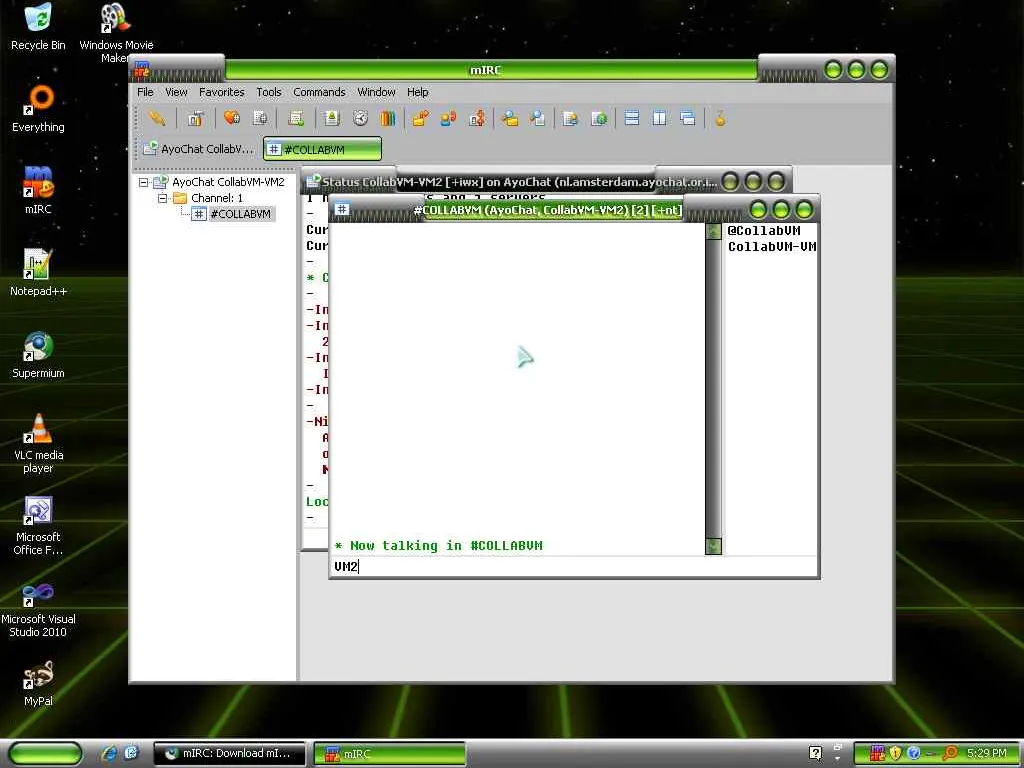Click the DCC Chat toolbar icon
This screenshot has height=768, width=1024.
pos(449,118)
